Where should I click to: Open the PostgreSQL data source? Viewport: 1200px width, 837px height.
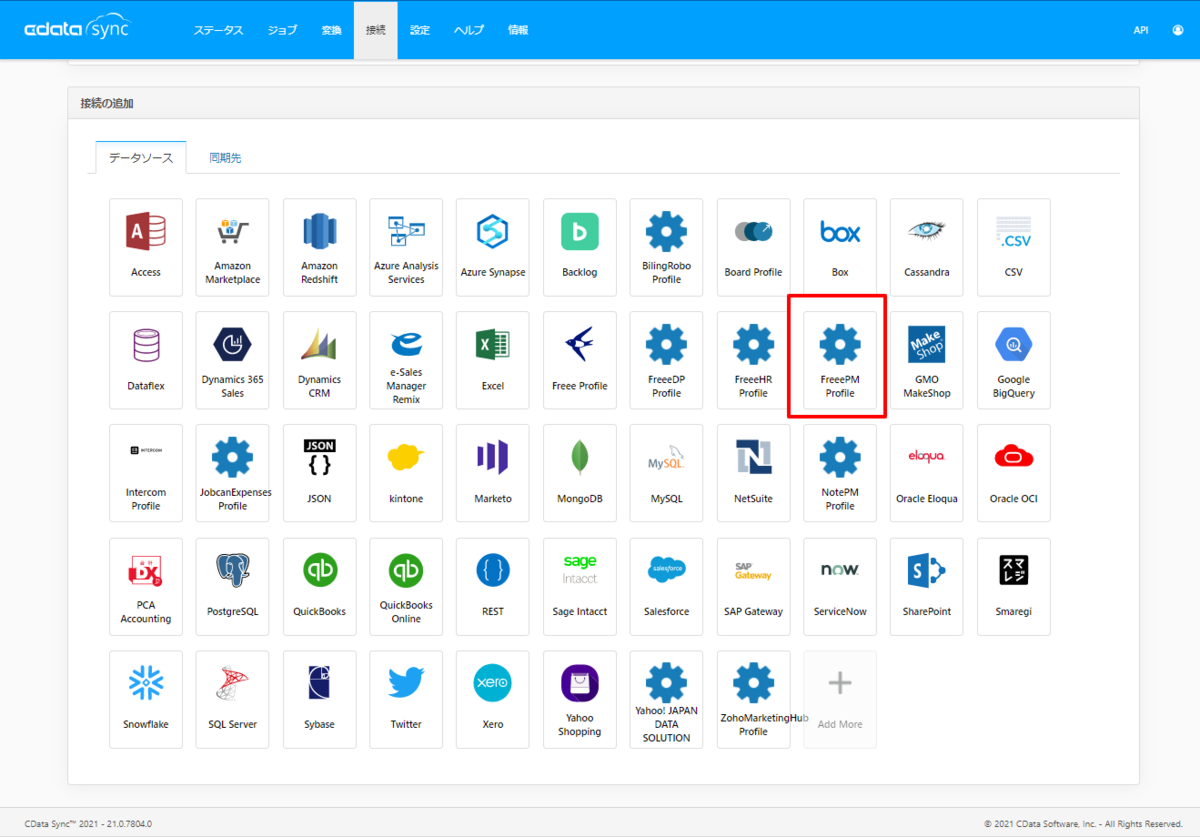(x=232, y=586)
